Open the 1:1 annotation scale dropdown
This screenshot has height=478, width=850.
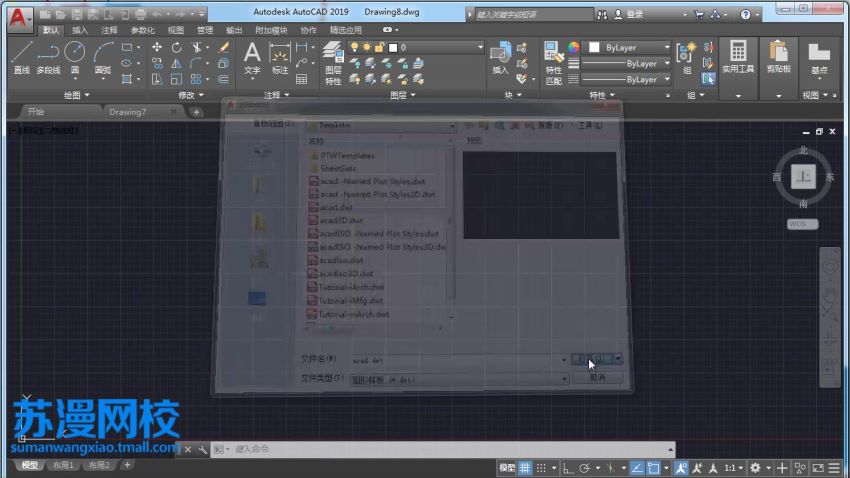point(734,468)
